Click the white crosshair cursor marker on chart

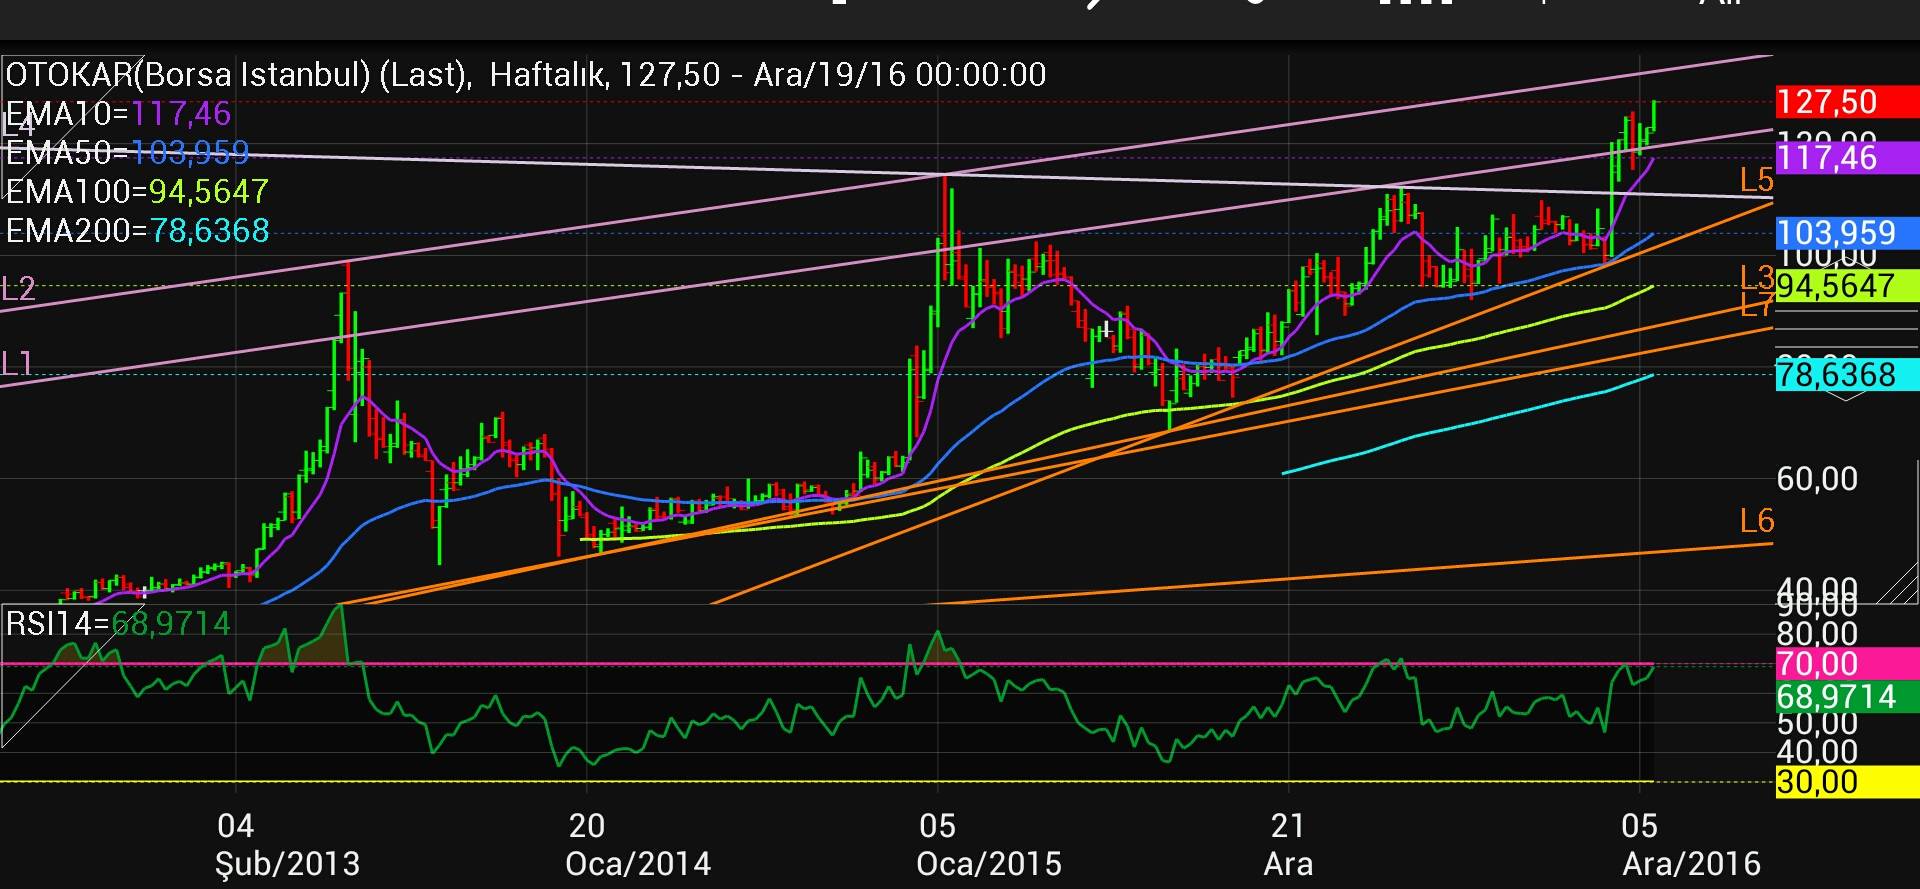click(1107, 328)
